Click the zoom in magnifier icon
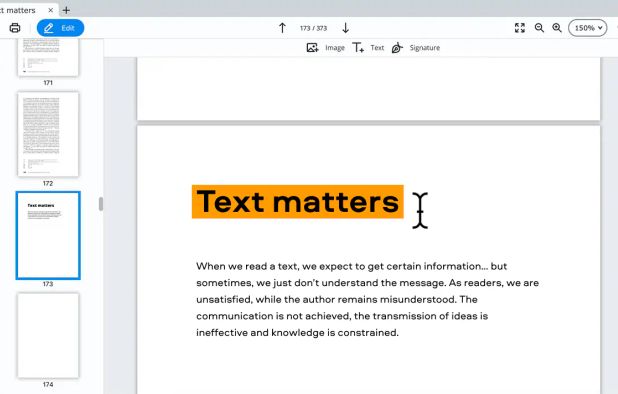Image resolution: width=618 pixels, height=394 pixels. (x=557, y=28)
